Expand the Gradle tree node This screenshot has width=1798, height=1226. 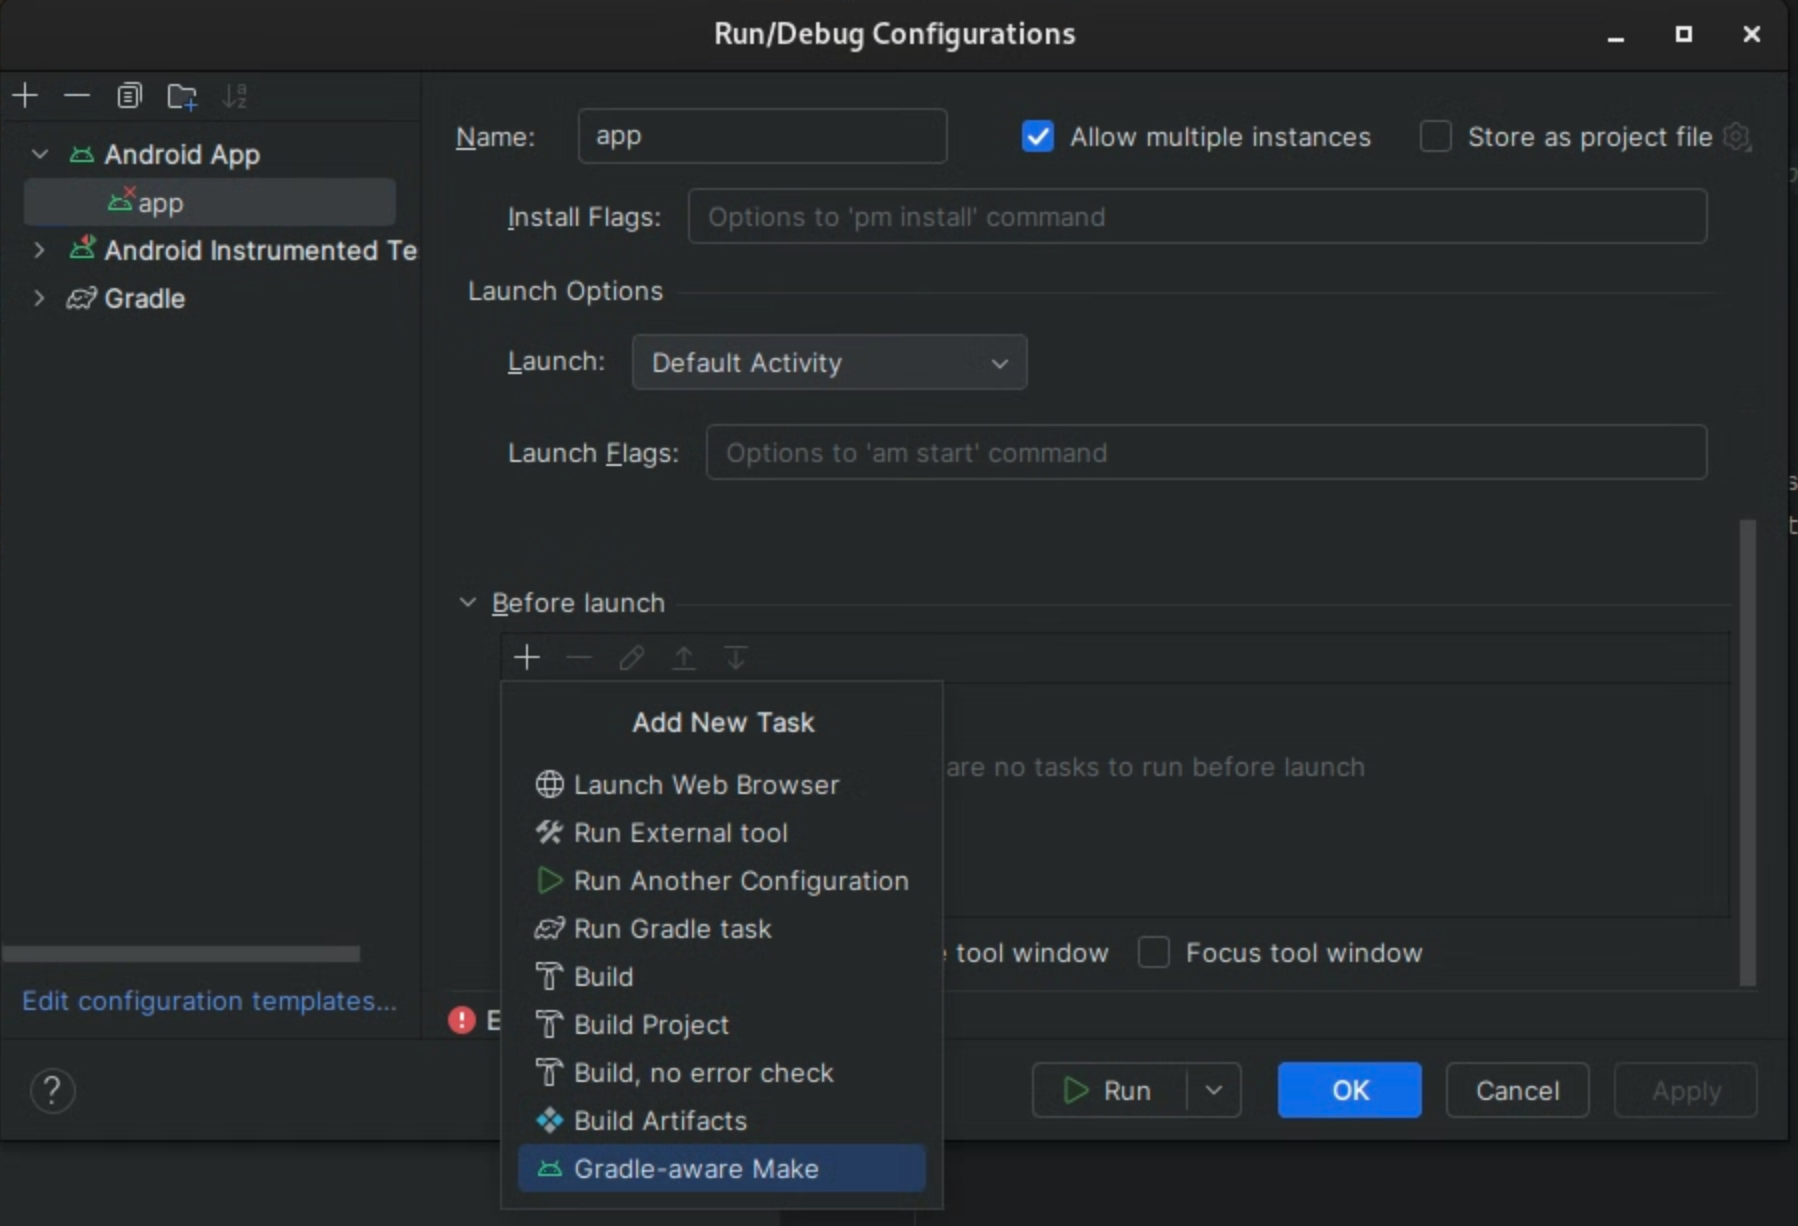pos(39,298)
